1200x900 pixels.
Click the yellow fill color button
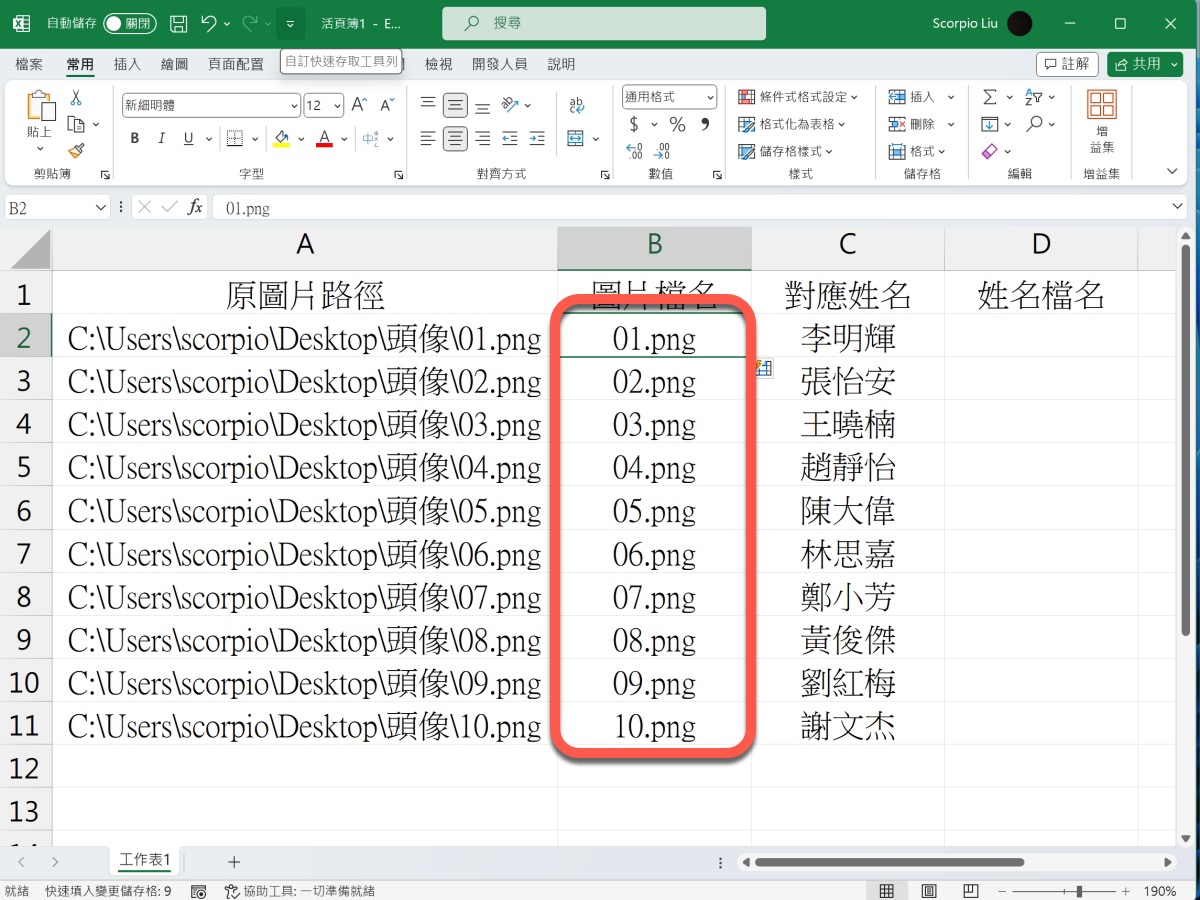click(x=281, y=138)
